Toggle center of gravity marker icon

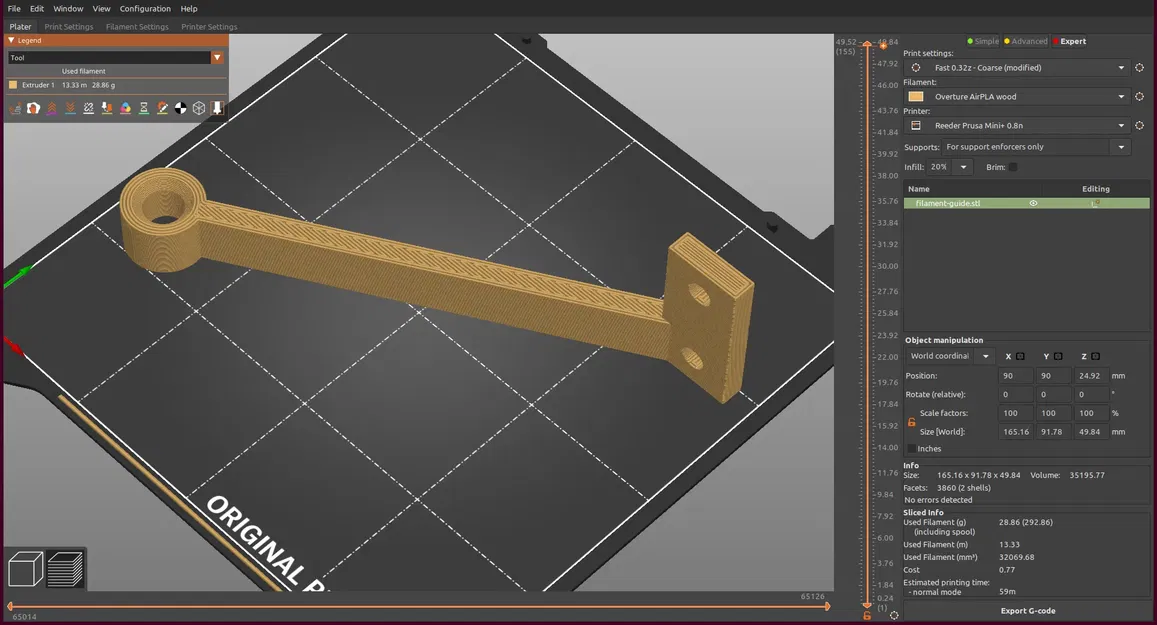pos(181,108)
